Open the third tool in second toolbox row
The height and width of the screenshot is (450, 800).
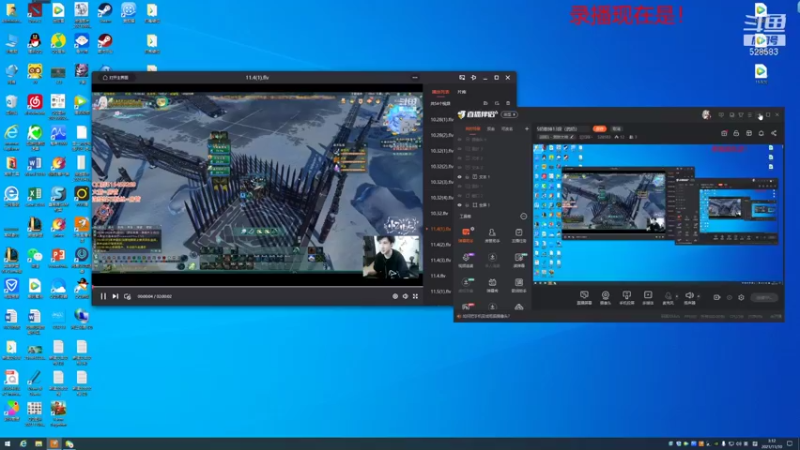point(519,260)
